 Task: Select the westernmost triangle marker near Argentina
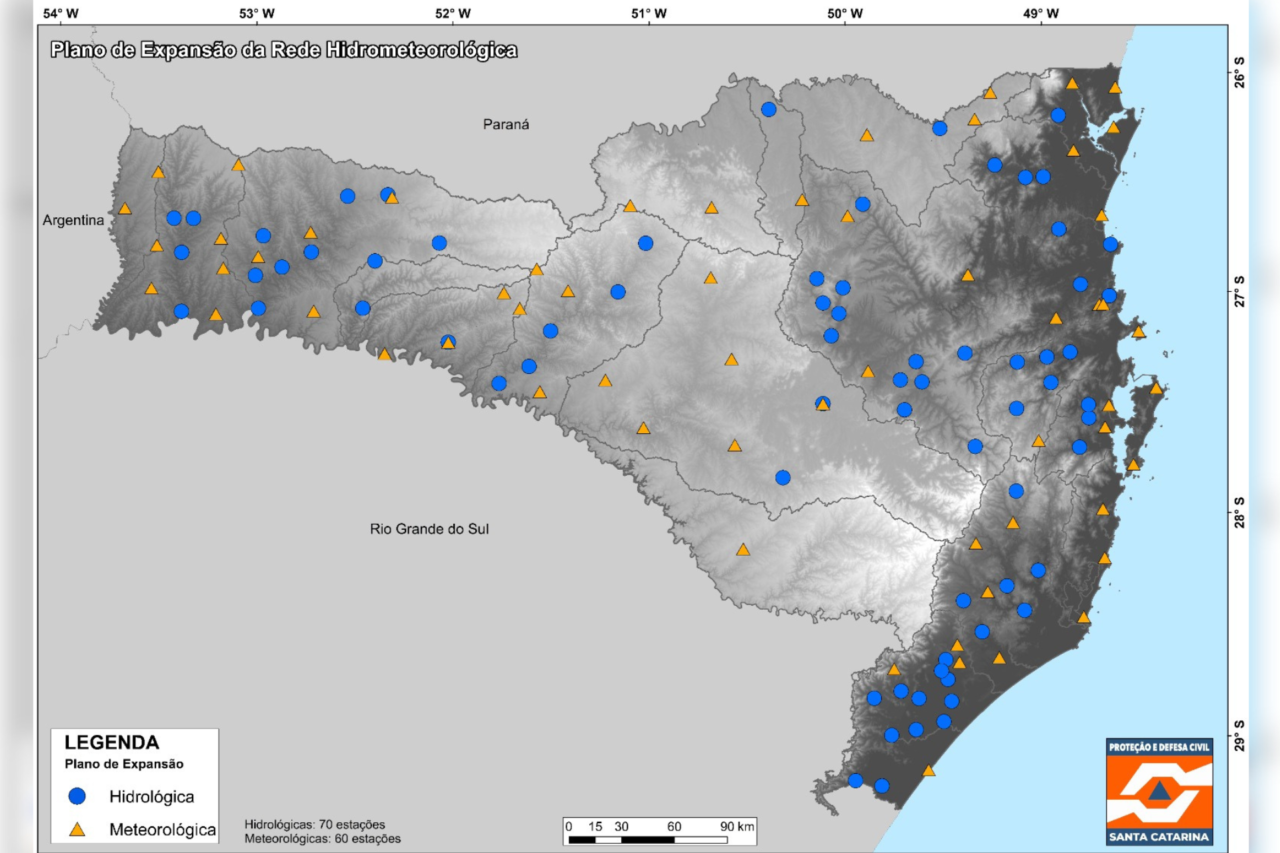coord(125,210)
